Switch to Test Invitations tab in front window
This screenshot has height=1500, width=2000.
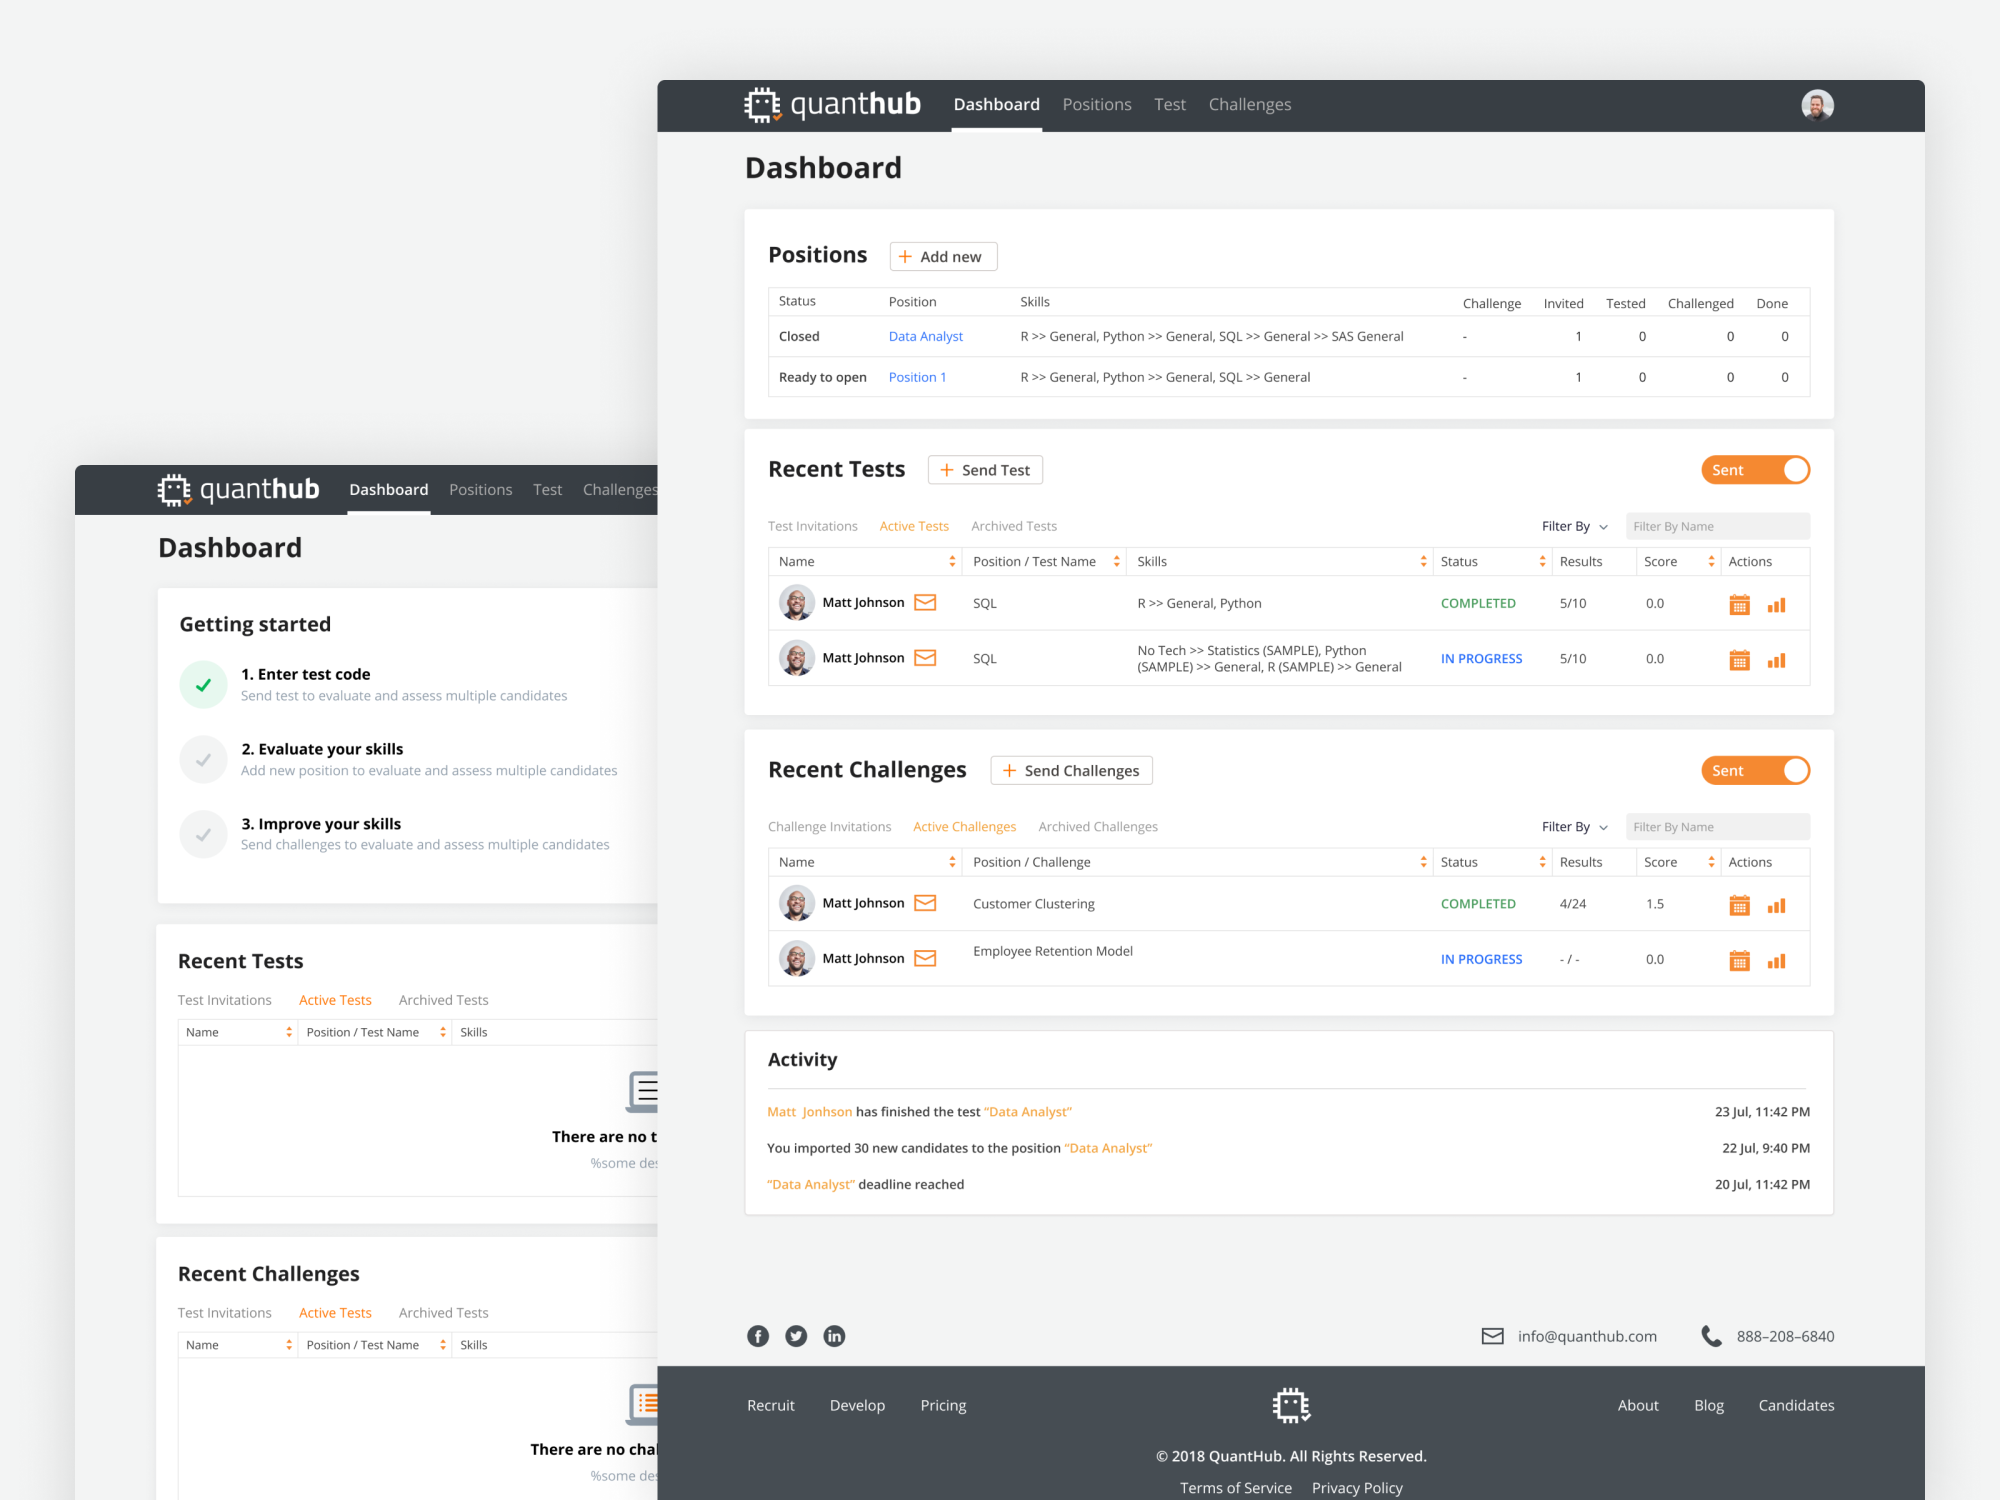(812, 526)
